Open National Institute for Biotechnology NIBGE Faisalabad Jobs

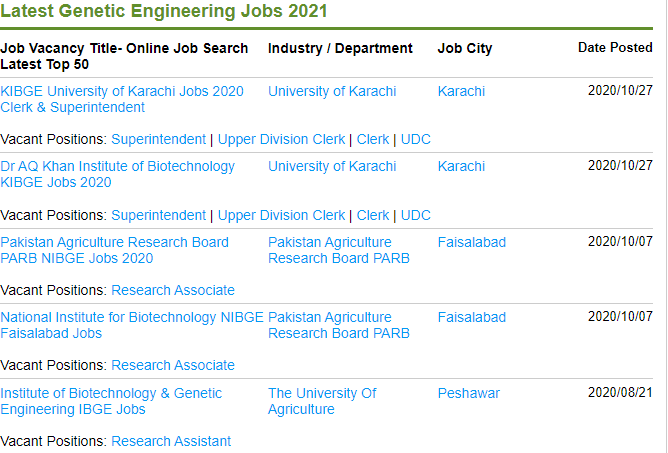[x=132, y=325]
